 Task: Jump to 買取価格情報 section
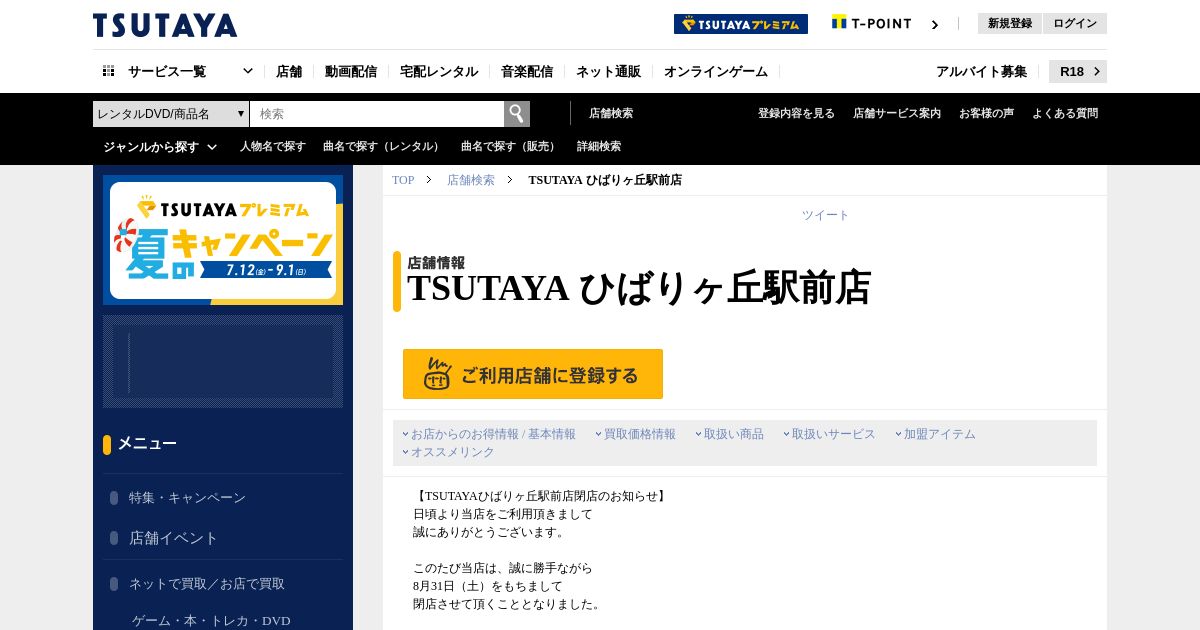[640, 434]
